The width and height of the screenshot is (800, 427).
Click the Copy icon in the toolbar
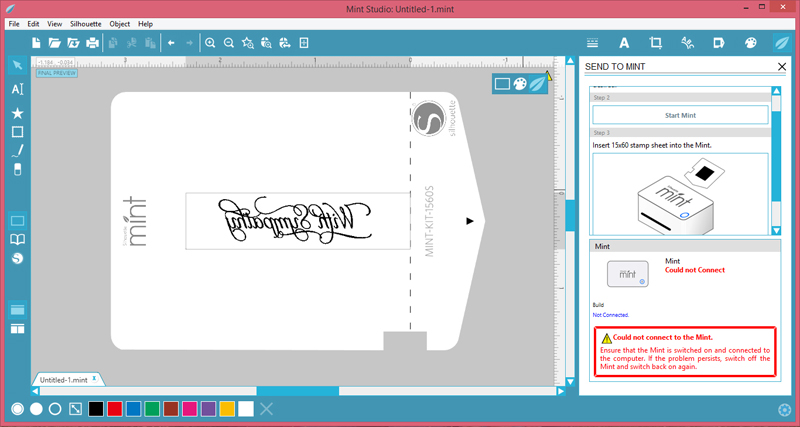[113, 43]
